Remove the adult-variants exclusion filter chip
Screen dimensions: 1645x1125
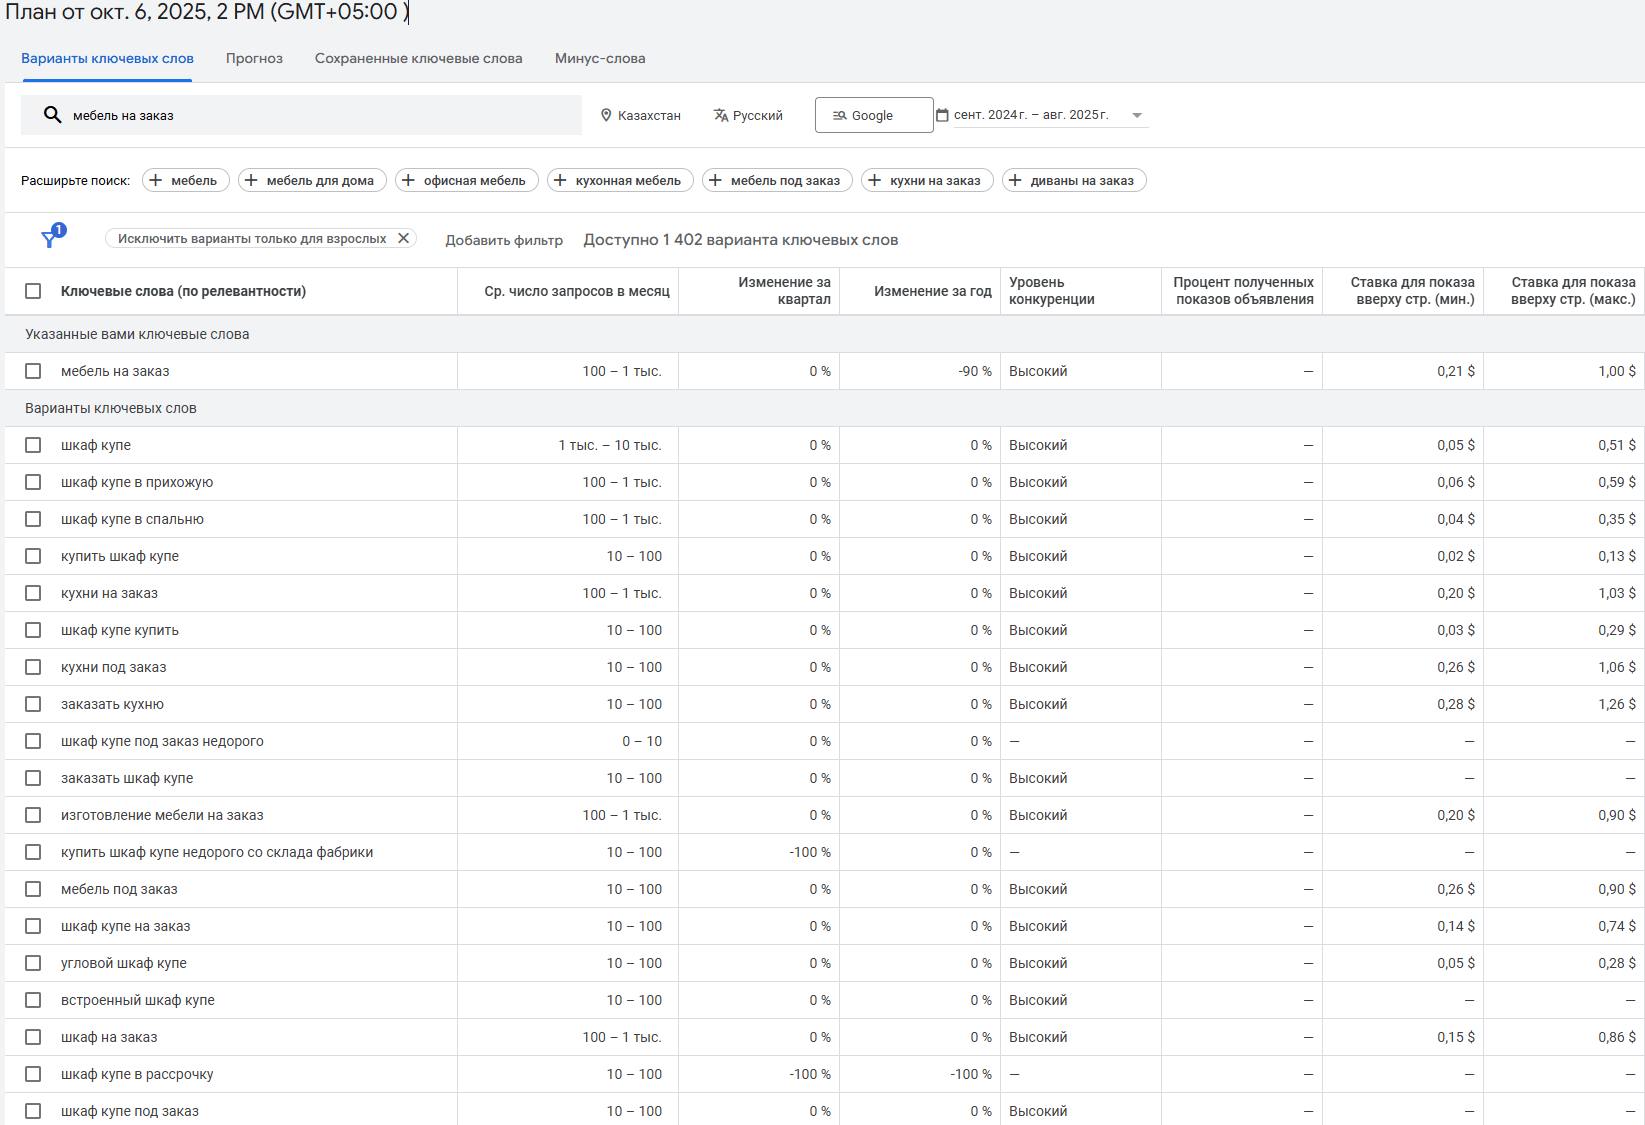tap(403, 238)
